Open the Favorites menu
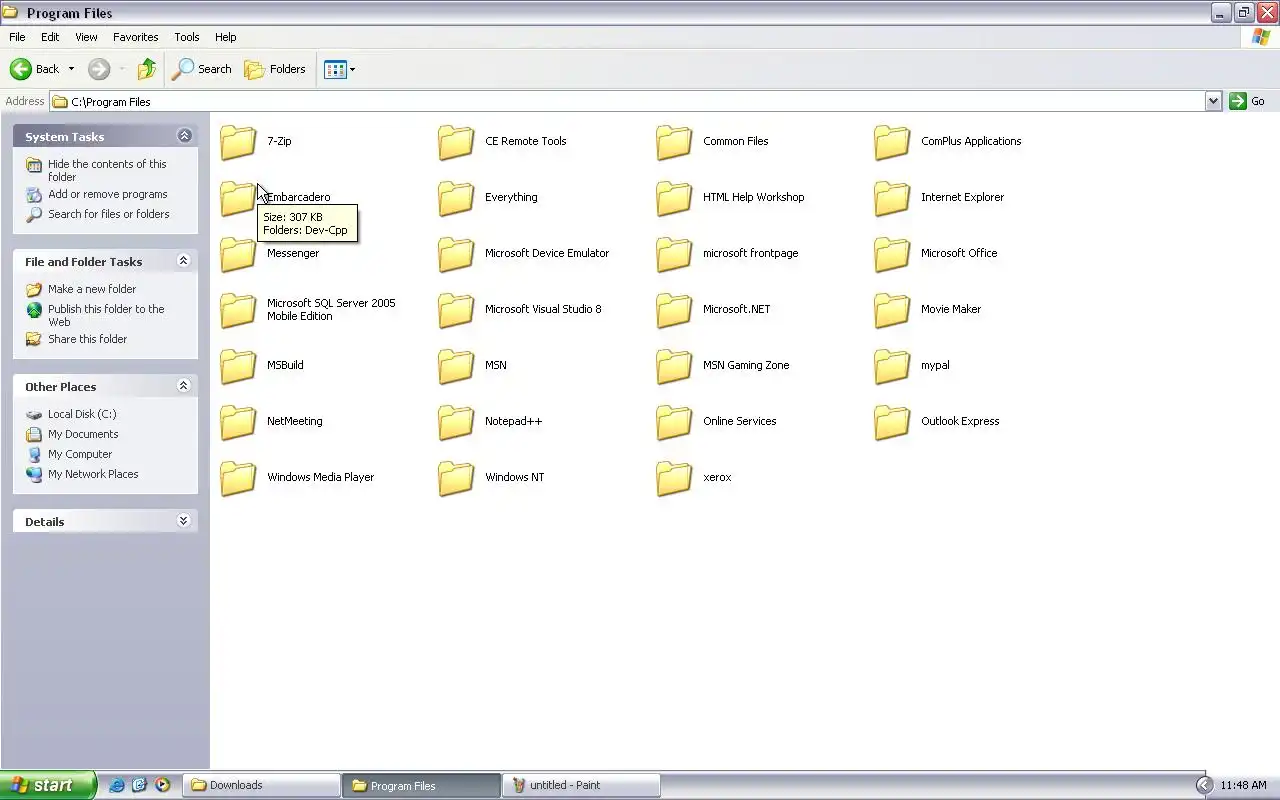Screen dimensions: 1280x800 [135, 37]
